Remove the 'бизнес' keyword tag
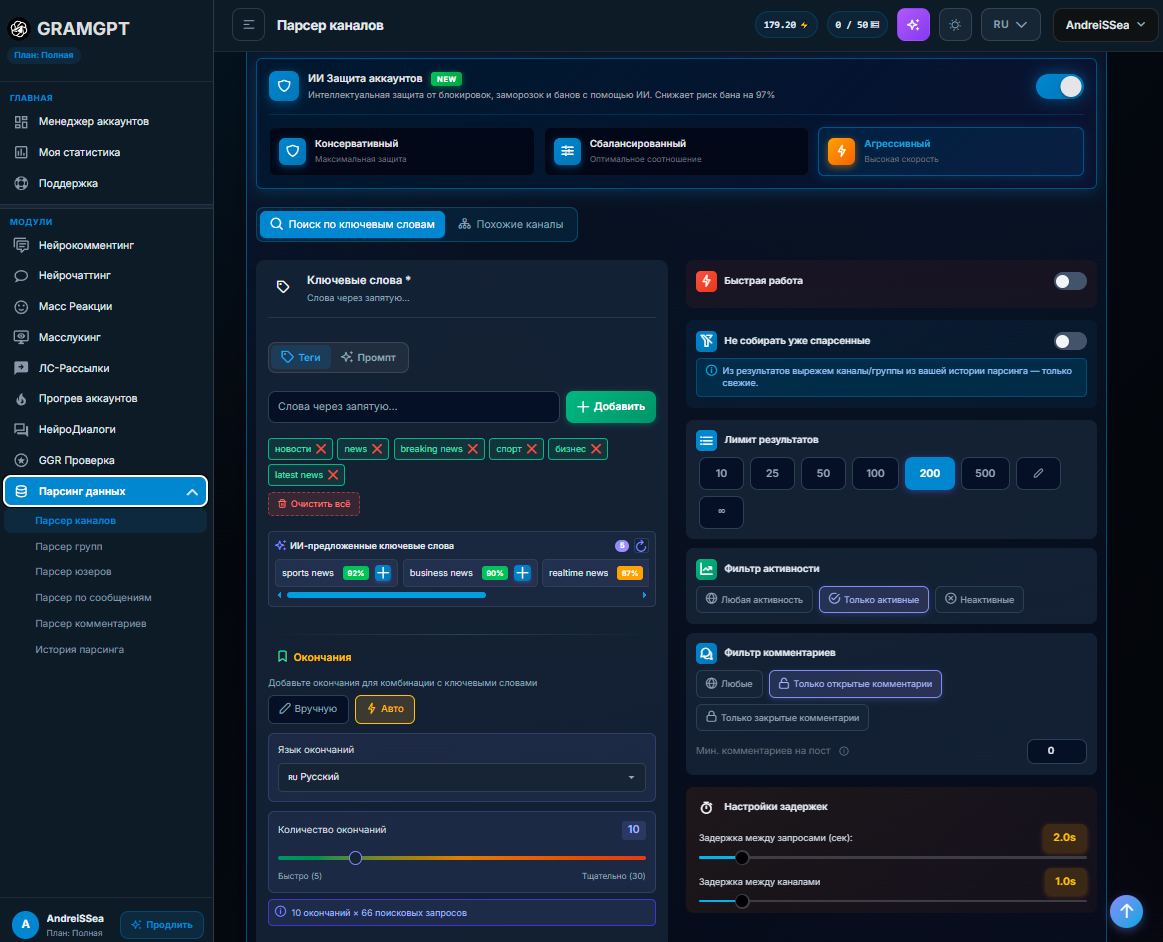 (x=596, y=449)
